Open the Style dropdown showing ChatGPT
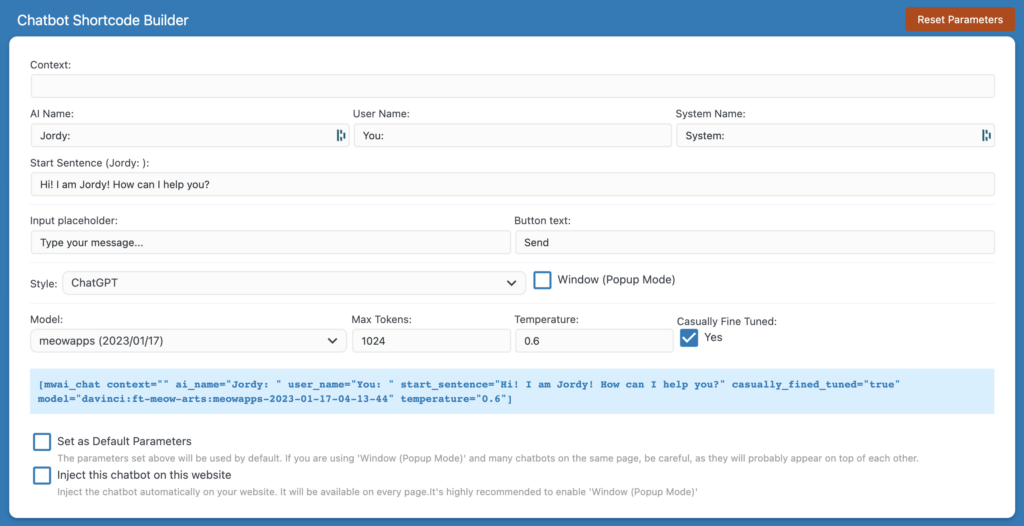Viewport: 1024px width, 526px height. [x=294, y=283]
